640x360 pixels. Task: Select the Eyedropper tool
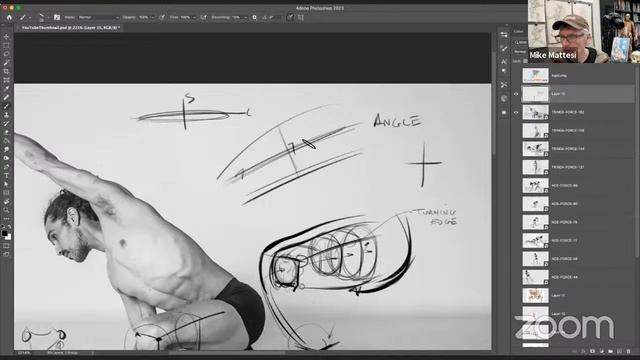[x=6, y=89]
